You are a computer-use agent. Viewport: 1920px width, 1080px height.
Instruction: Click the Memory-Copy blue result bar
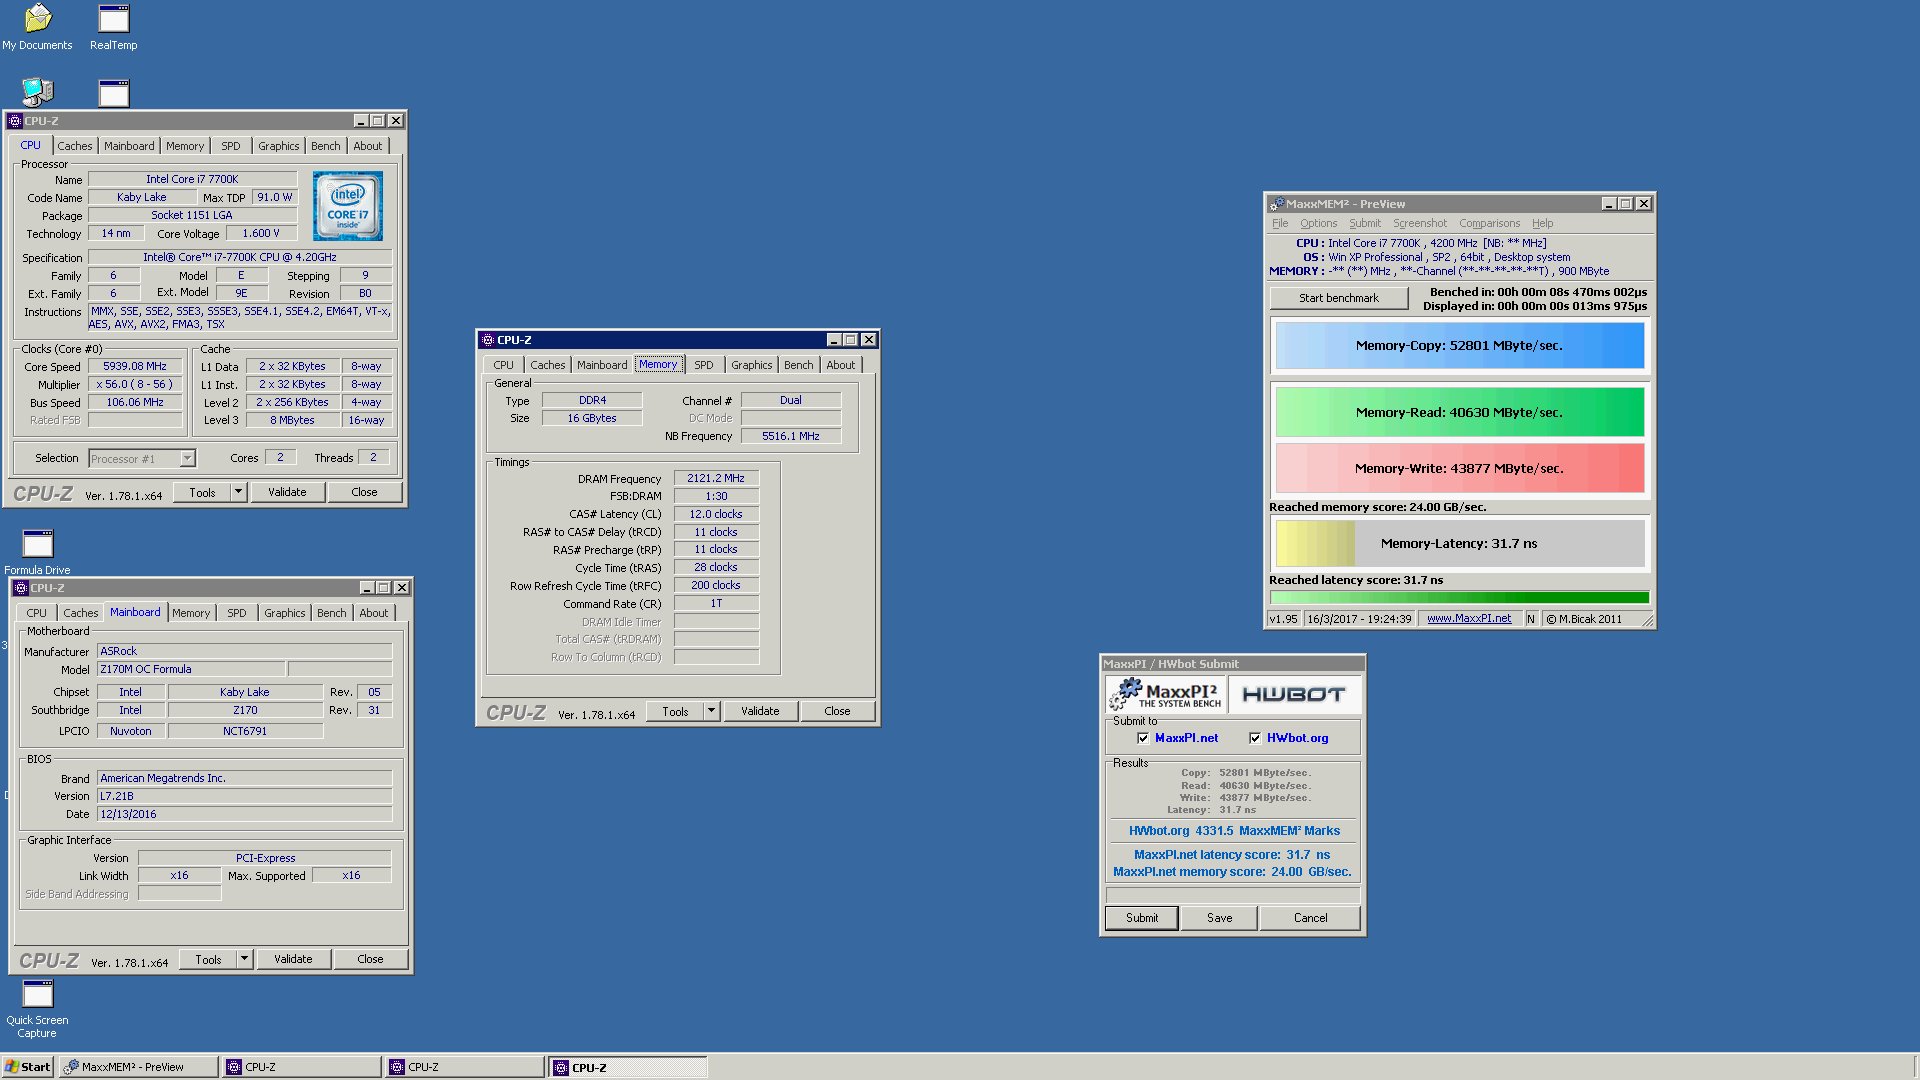pyautogui.click(x=1459, y=346)
